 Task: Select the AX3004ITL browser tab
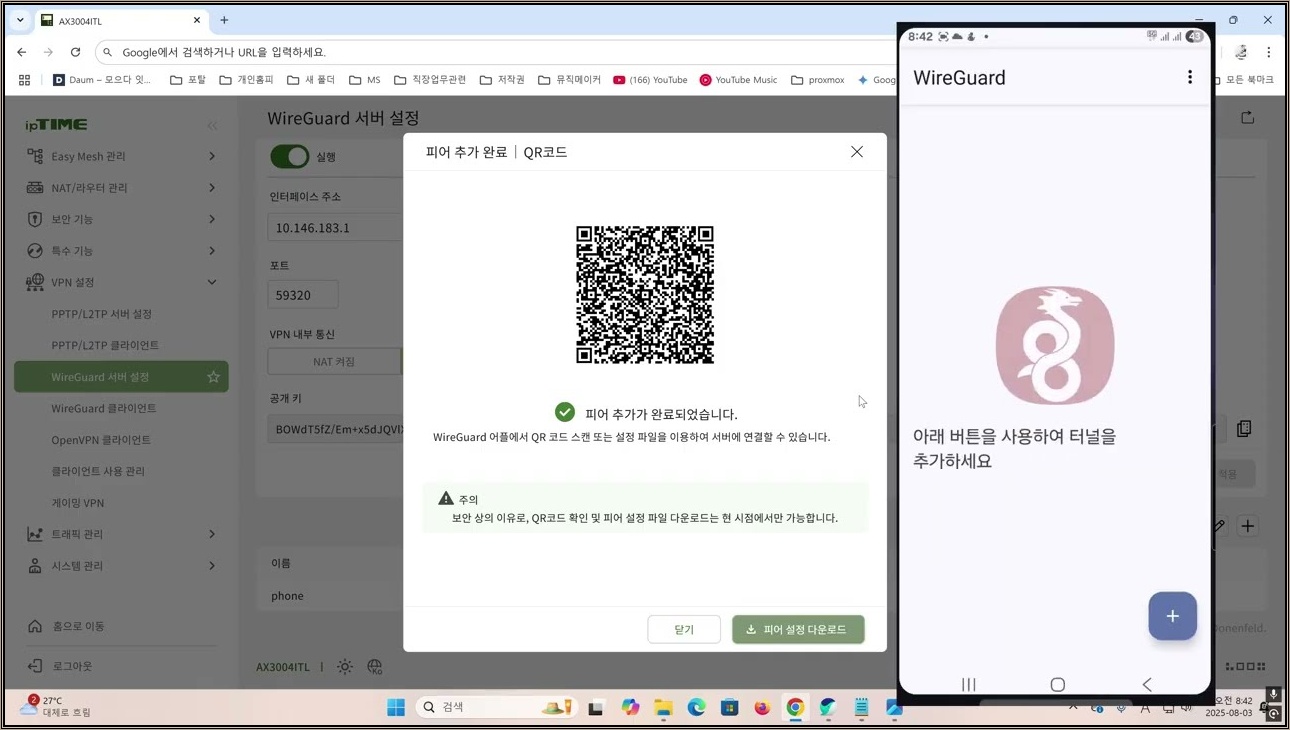120,20
